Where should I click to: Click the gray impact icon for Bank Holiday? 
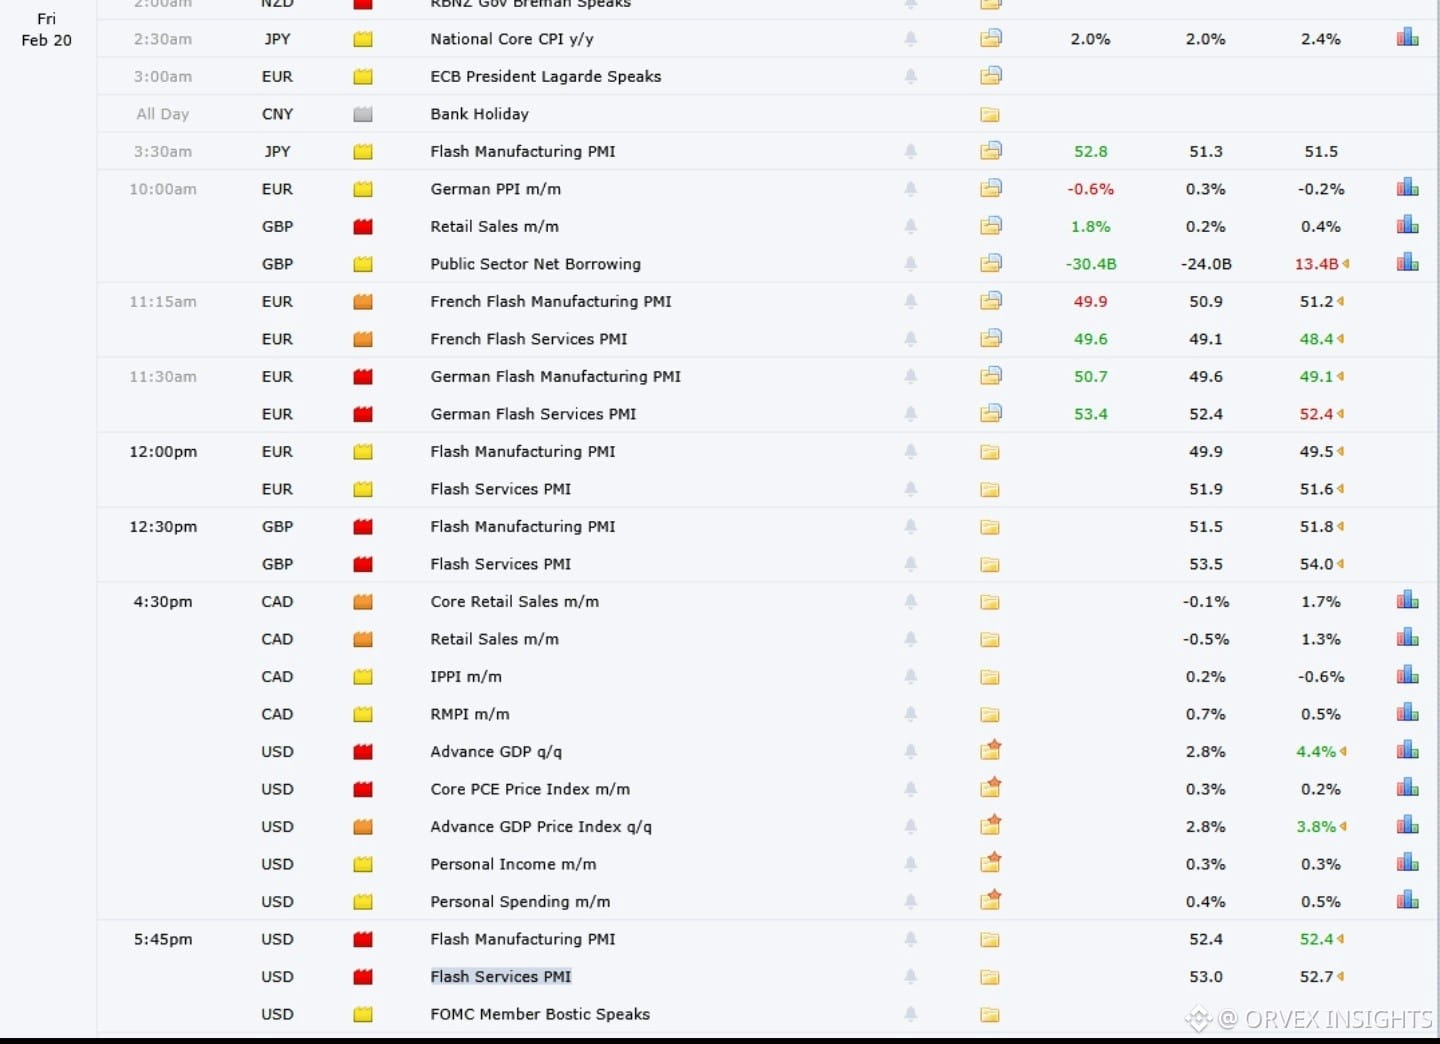(x=363, y=114)
